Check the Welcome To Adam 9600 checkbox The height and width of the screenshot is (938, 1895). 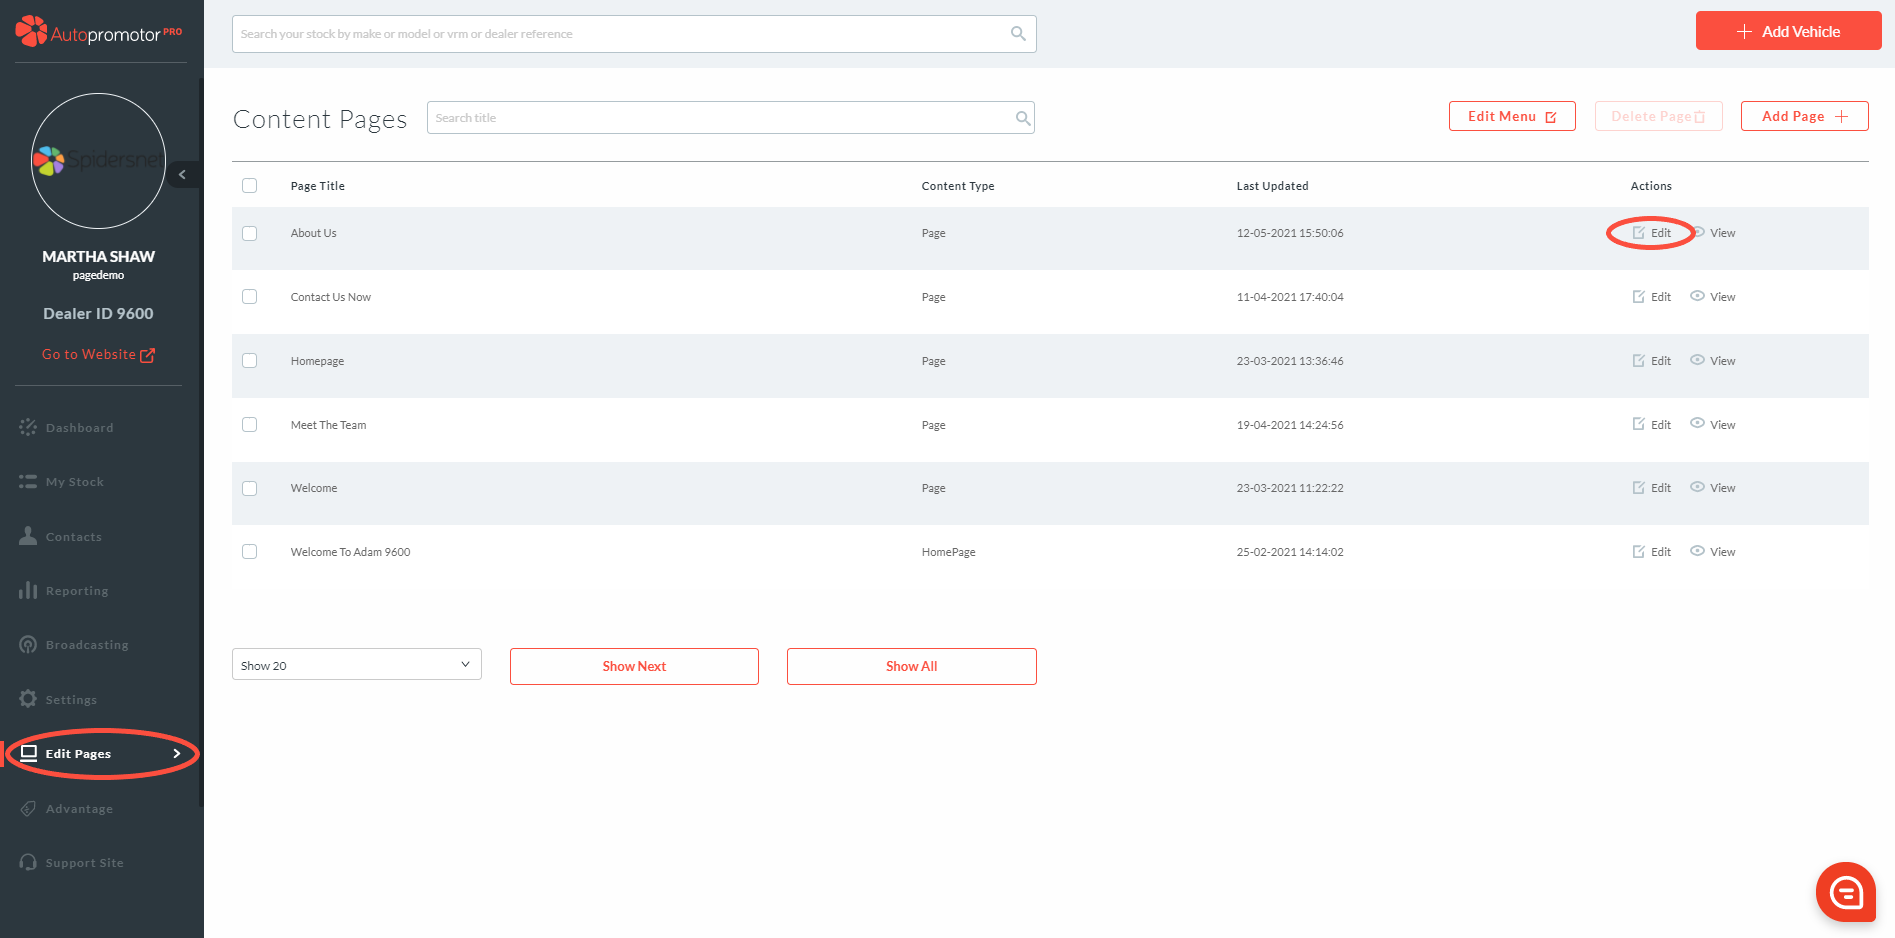click(250, 552)
